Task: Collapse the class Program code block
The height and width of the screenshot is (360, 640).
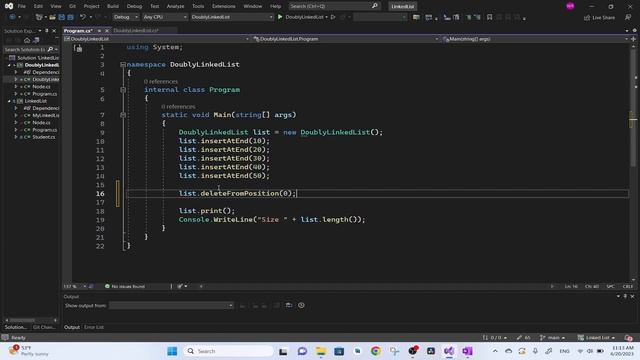Action: click(x=123, y=90)
